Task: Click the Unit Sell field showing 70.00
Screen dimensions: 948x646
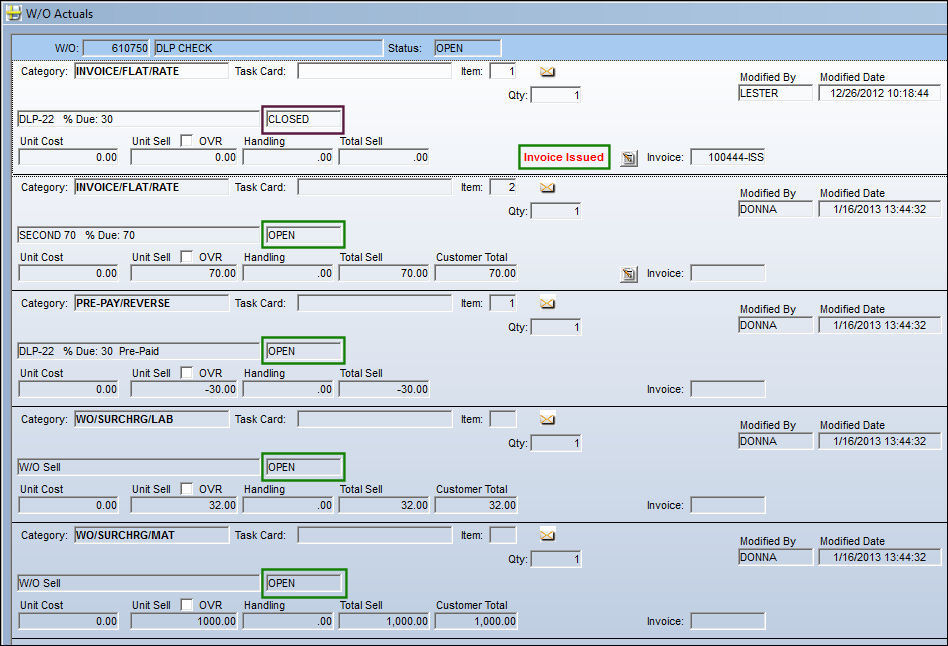Action: point(184,273)
